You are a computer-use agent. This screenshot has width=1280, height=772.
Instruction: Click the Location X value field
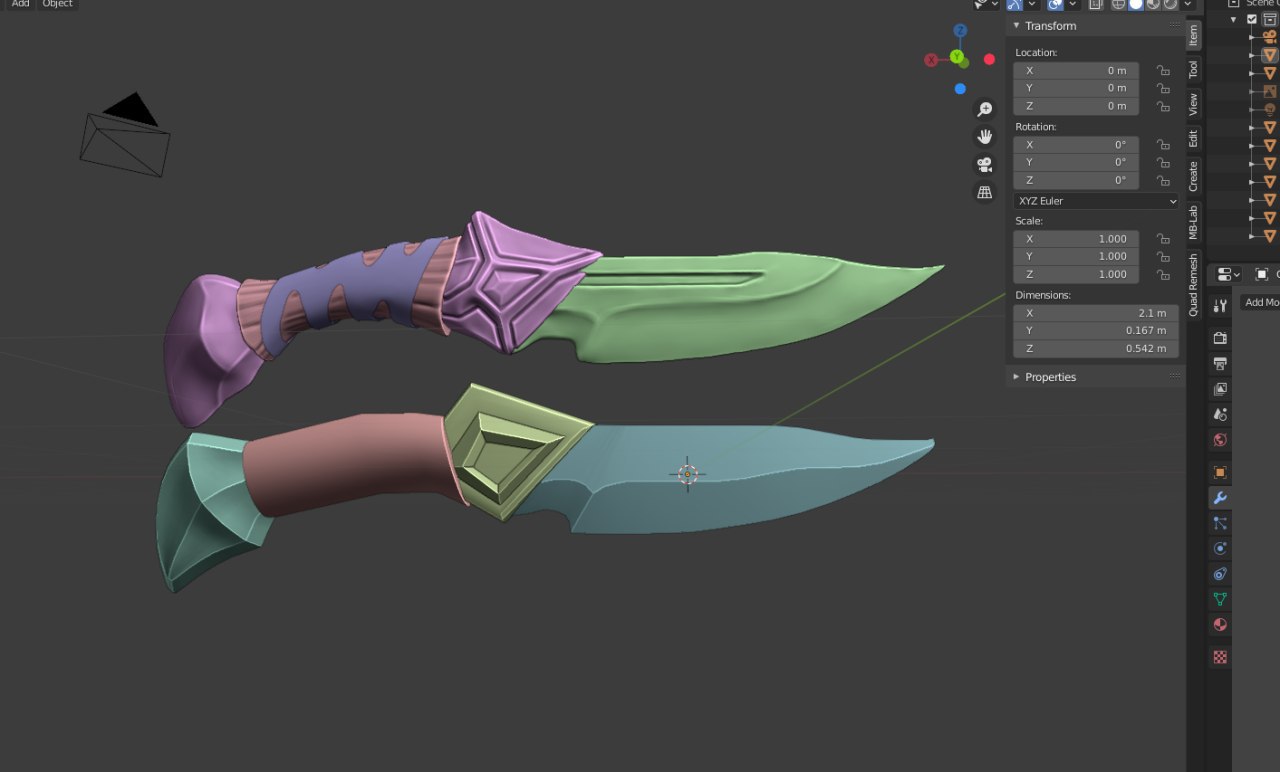1076,70
